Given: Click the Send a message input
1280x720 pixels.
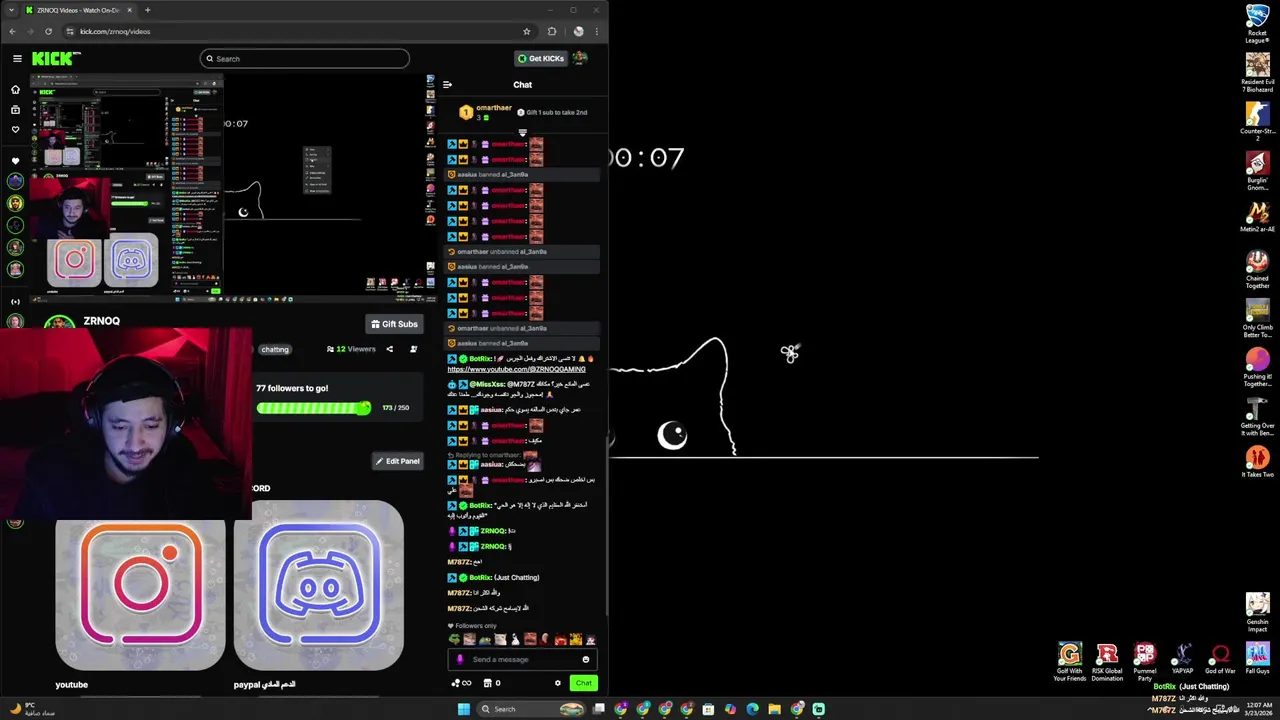Looking at the screenshot, I should (520, 659).
